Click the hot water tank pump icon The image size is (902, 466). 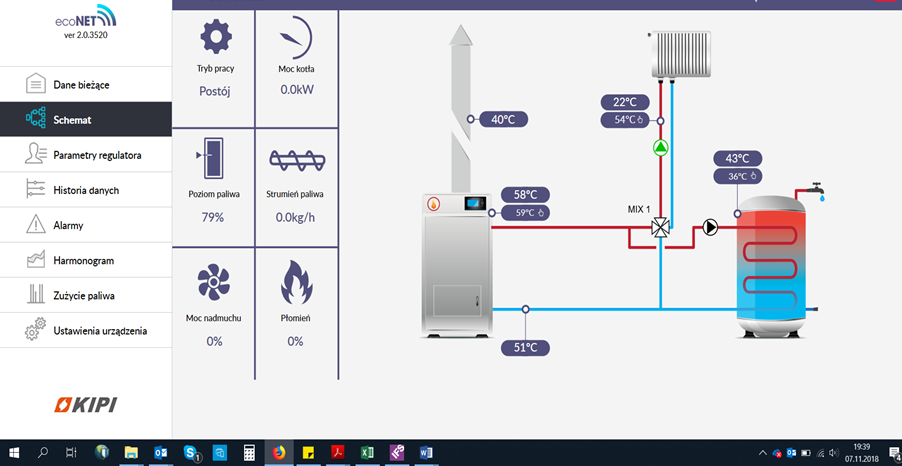tap(710, 227)
